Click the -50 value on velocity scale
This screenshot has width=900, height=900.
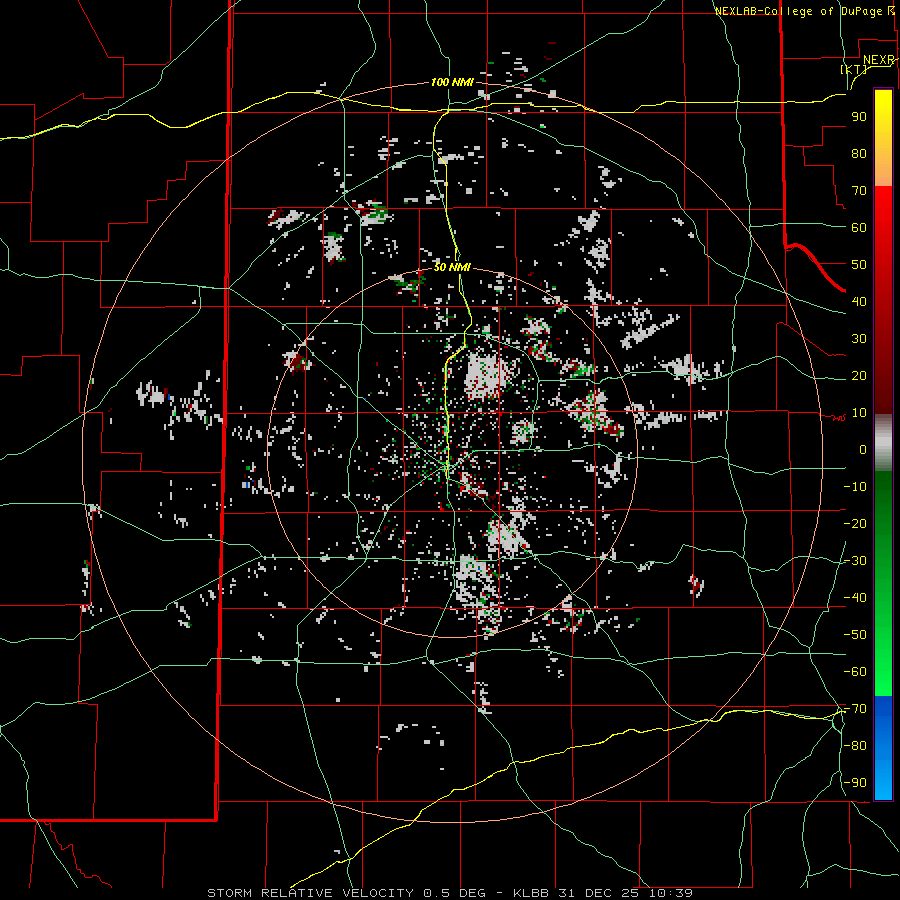point(855,635)
